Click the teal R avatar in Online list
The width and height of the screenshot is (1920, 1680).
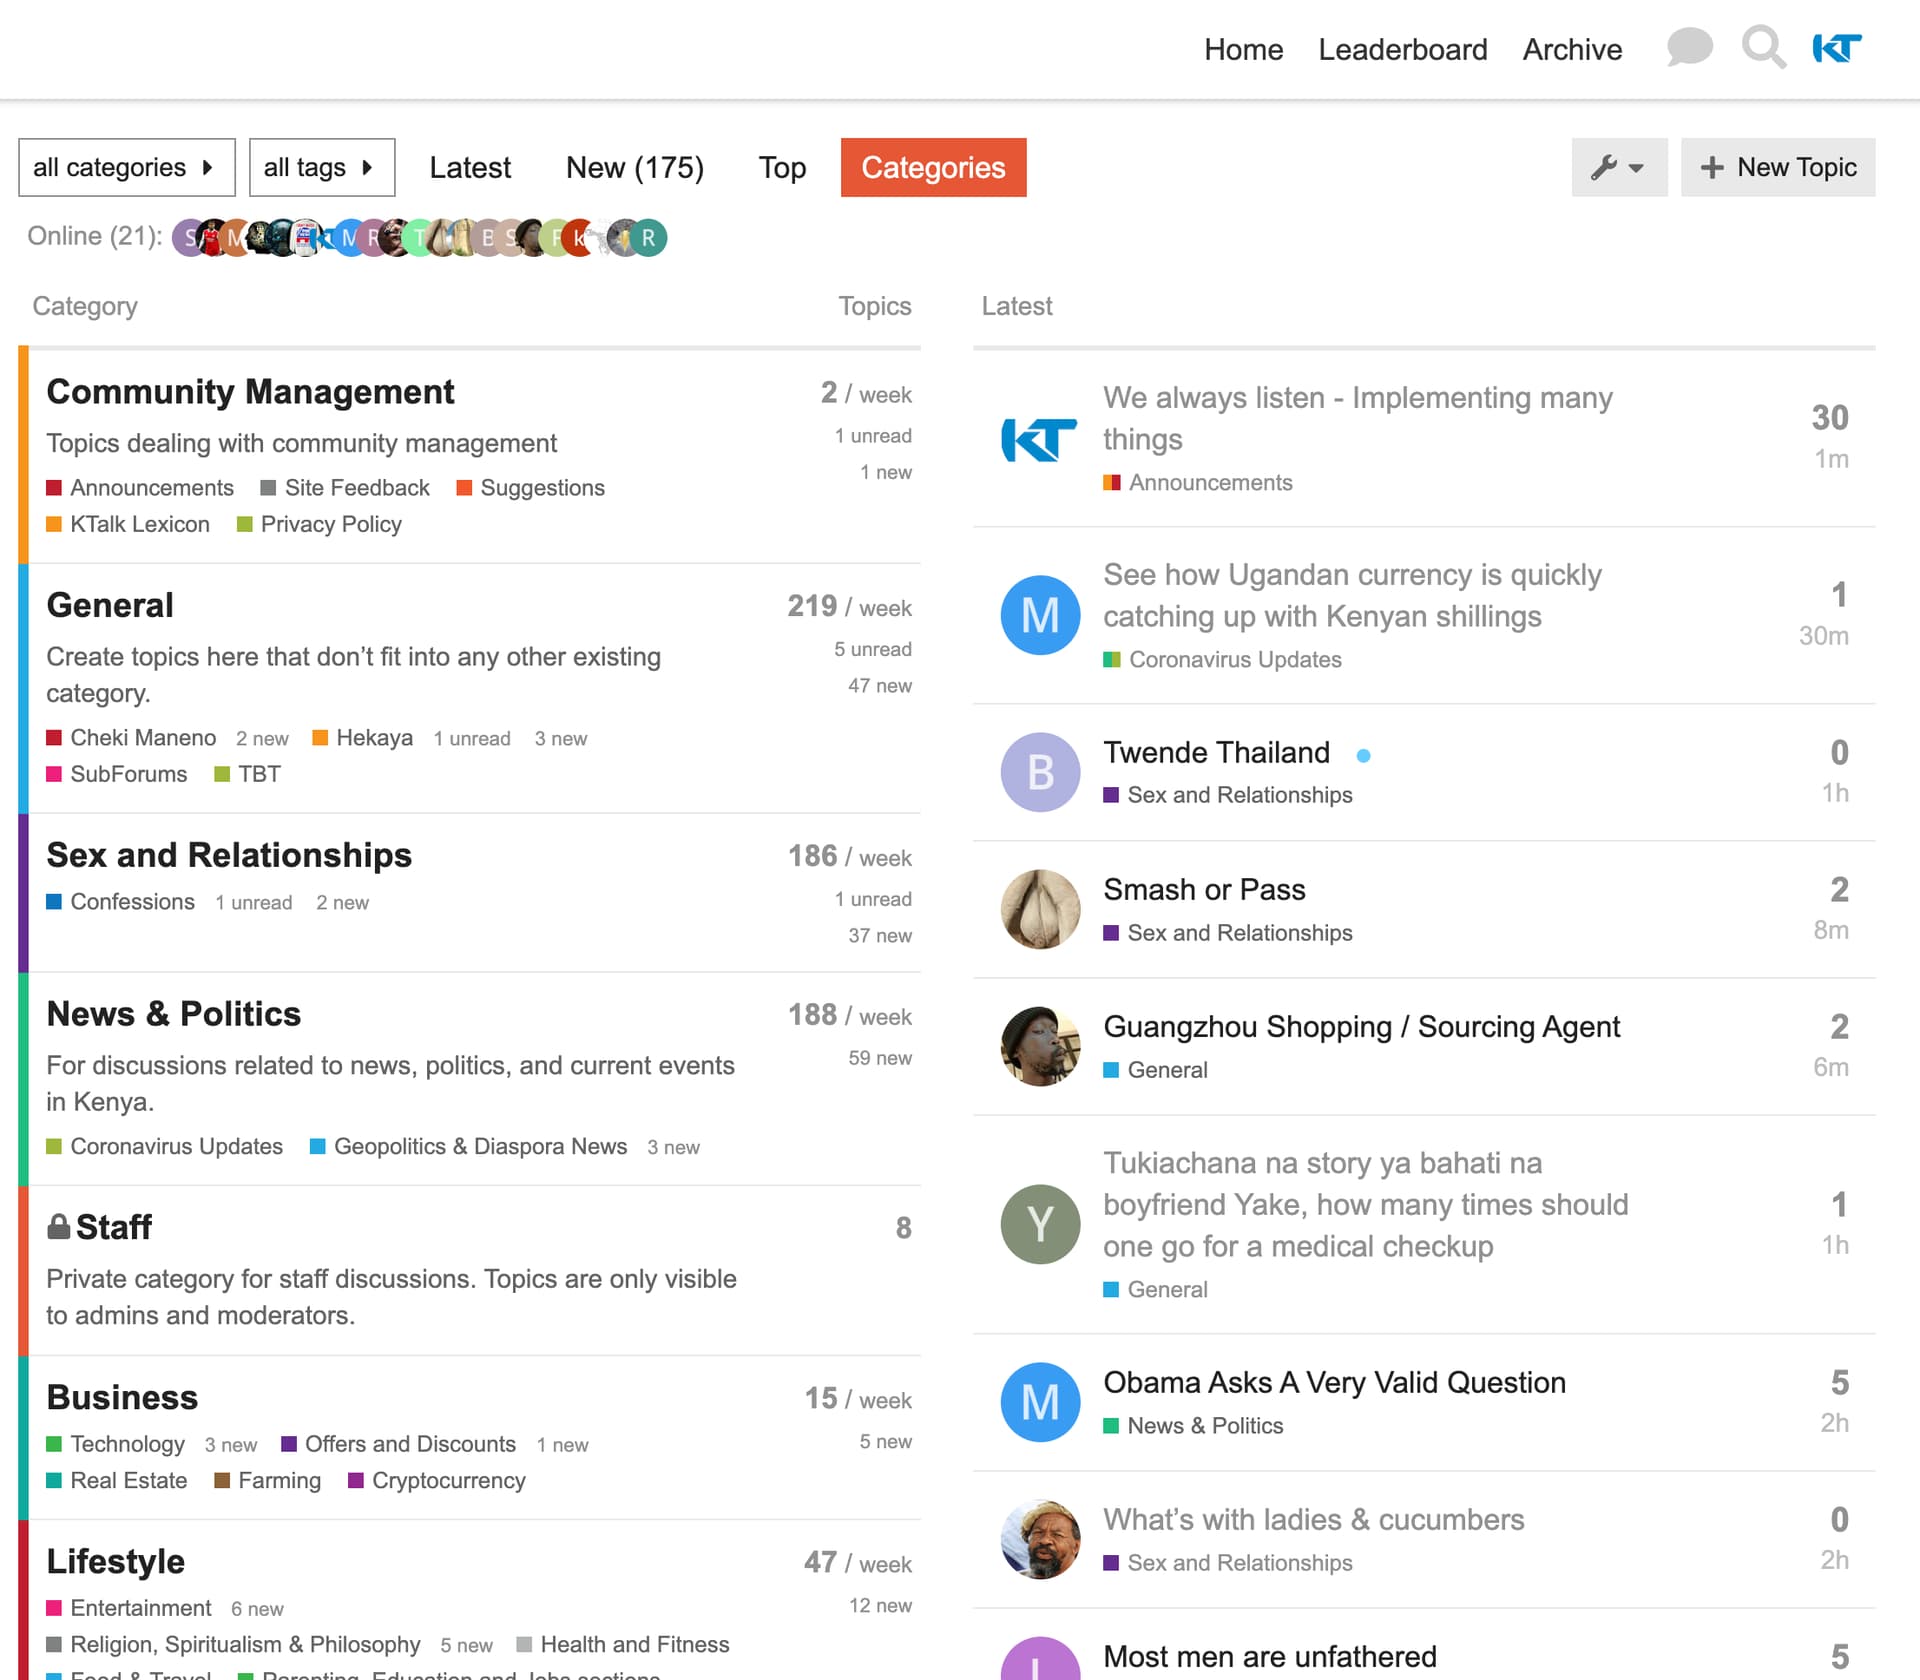(649, 238)
